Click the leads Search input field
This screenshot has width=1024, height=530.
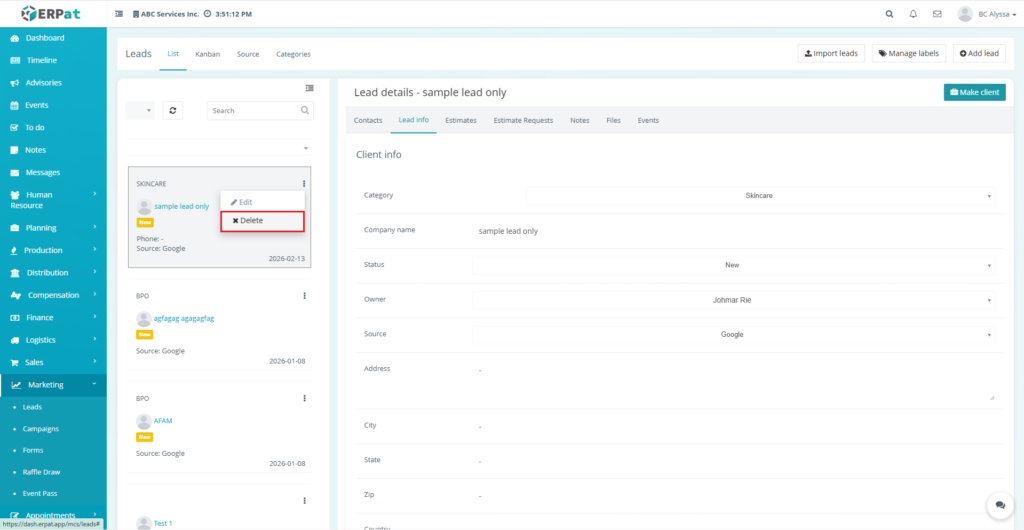[x=254, y=111]
